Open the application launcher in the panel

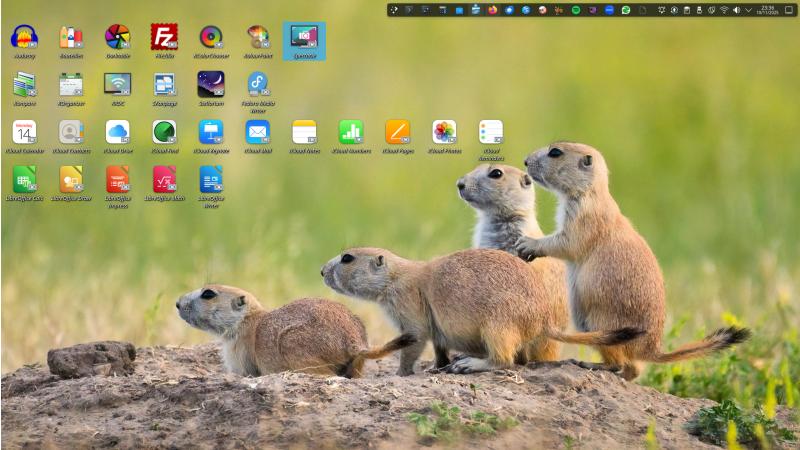click(394, 10)
